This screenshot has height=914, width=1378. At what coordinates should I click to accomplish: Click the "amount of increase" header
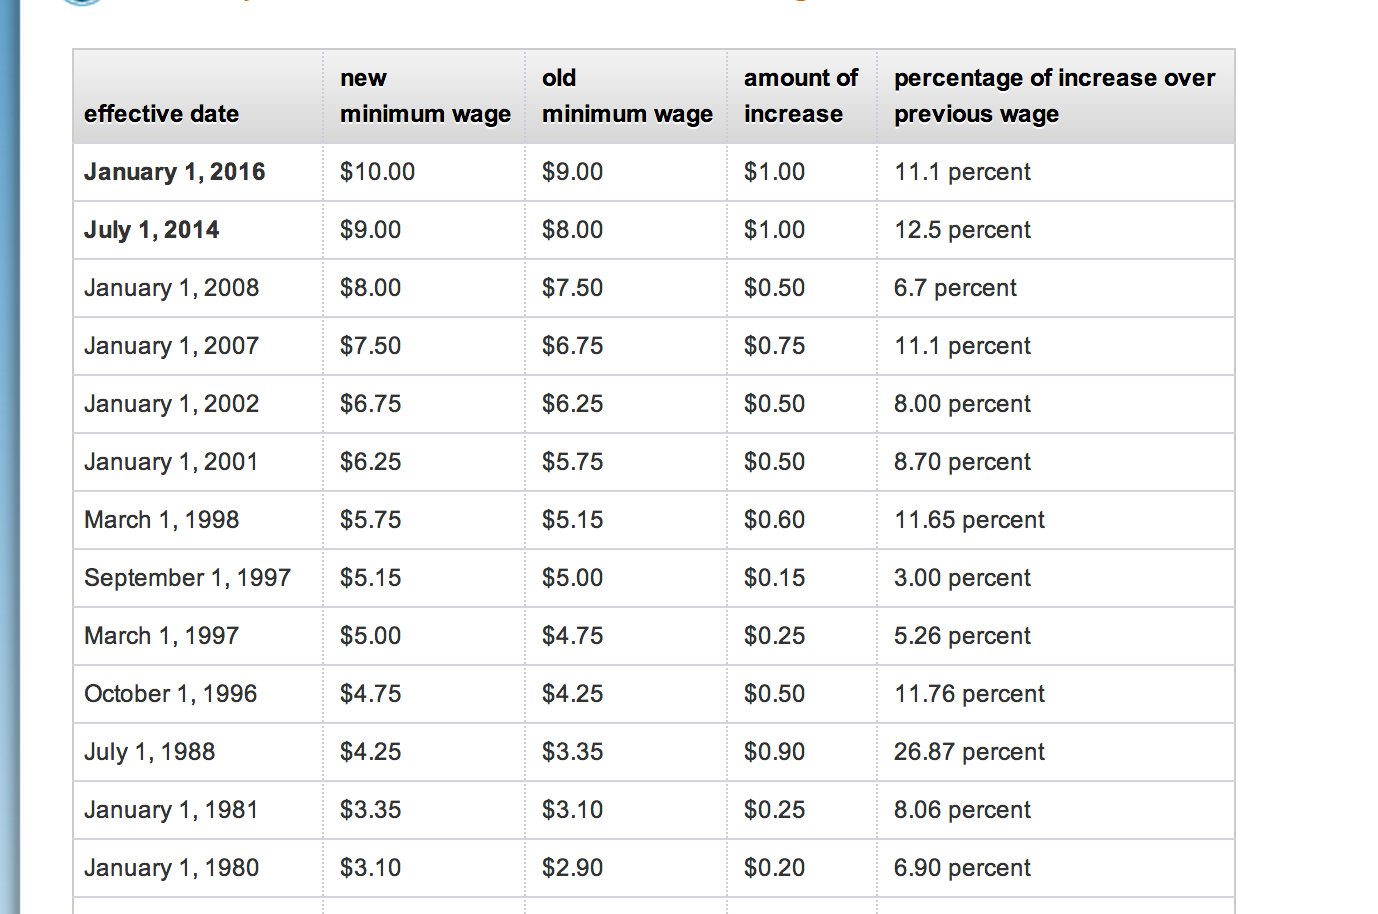point(801,96)
